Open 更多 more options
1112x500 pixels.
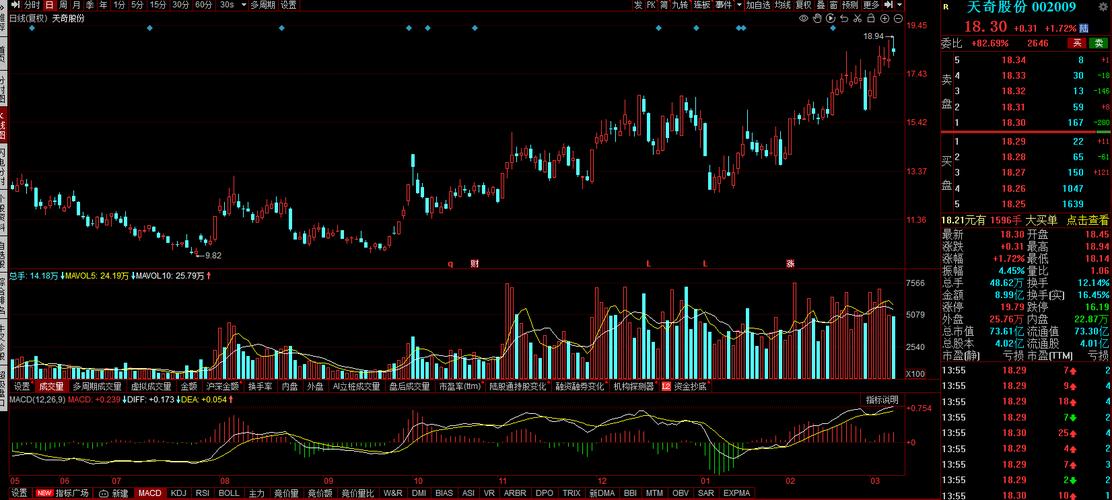871,5
